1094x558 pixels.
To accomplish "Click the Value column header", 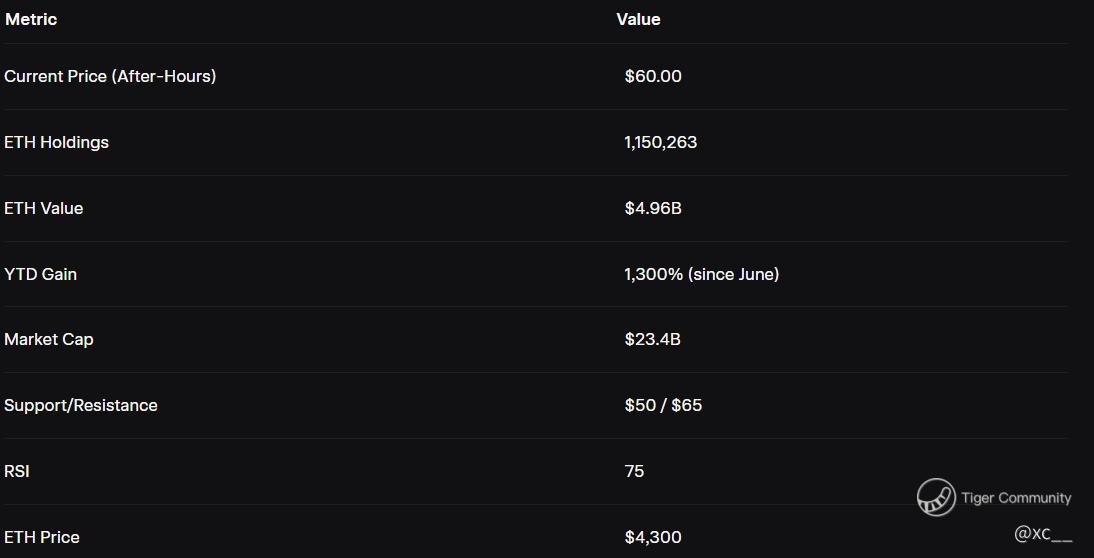I will 638,19.
